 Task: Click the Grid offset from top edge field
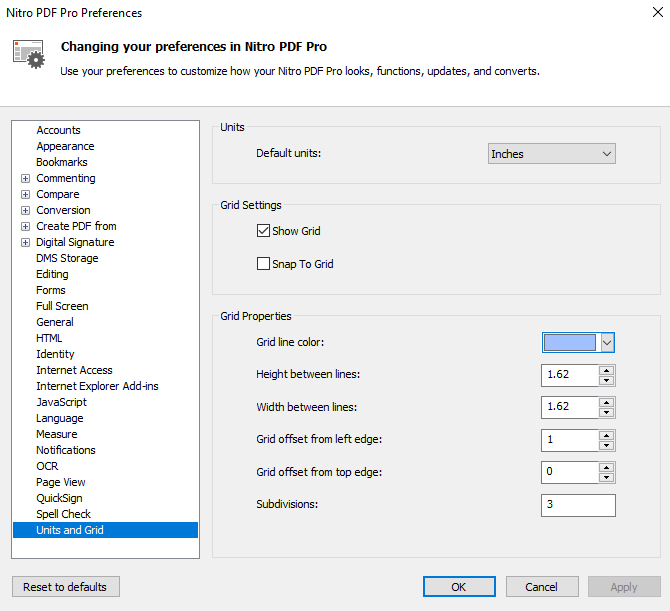point(570,472)
